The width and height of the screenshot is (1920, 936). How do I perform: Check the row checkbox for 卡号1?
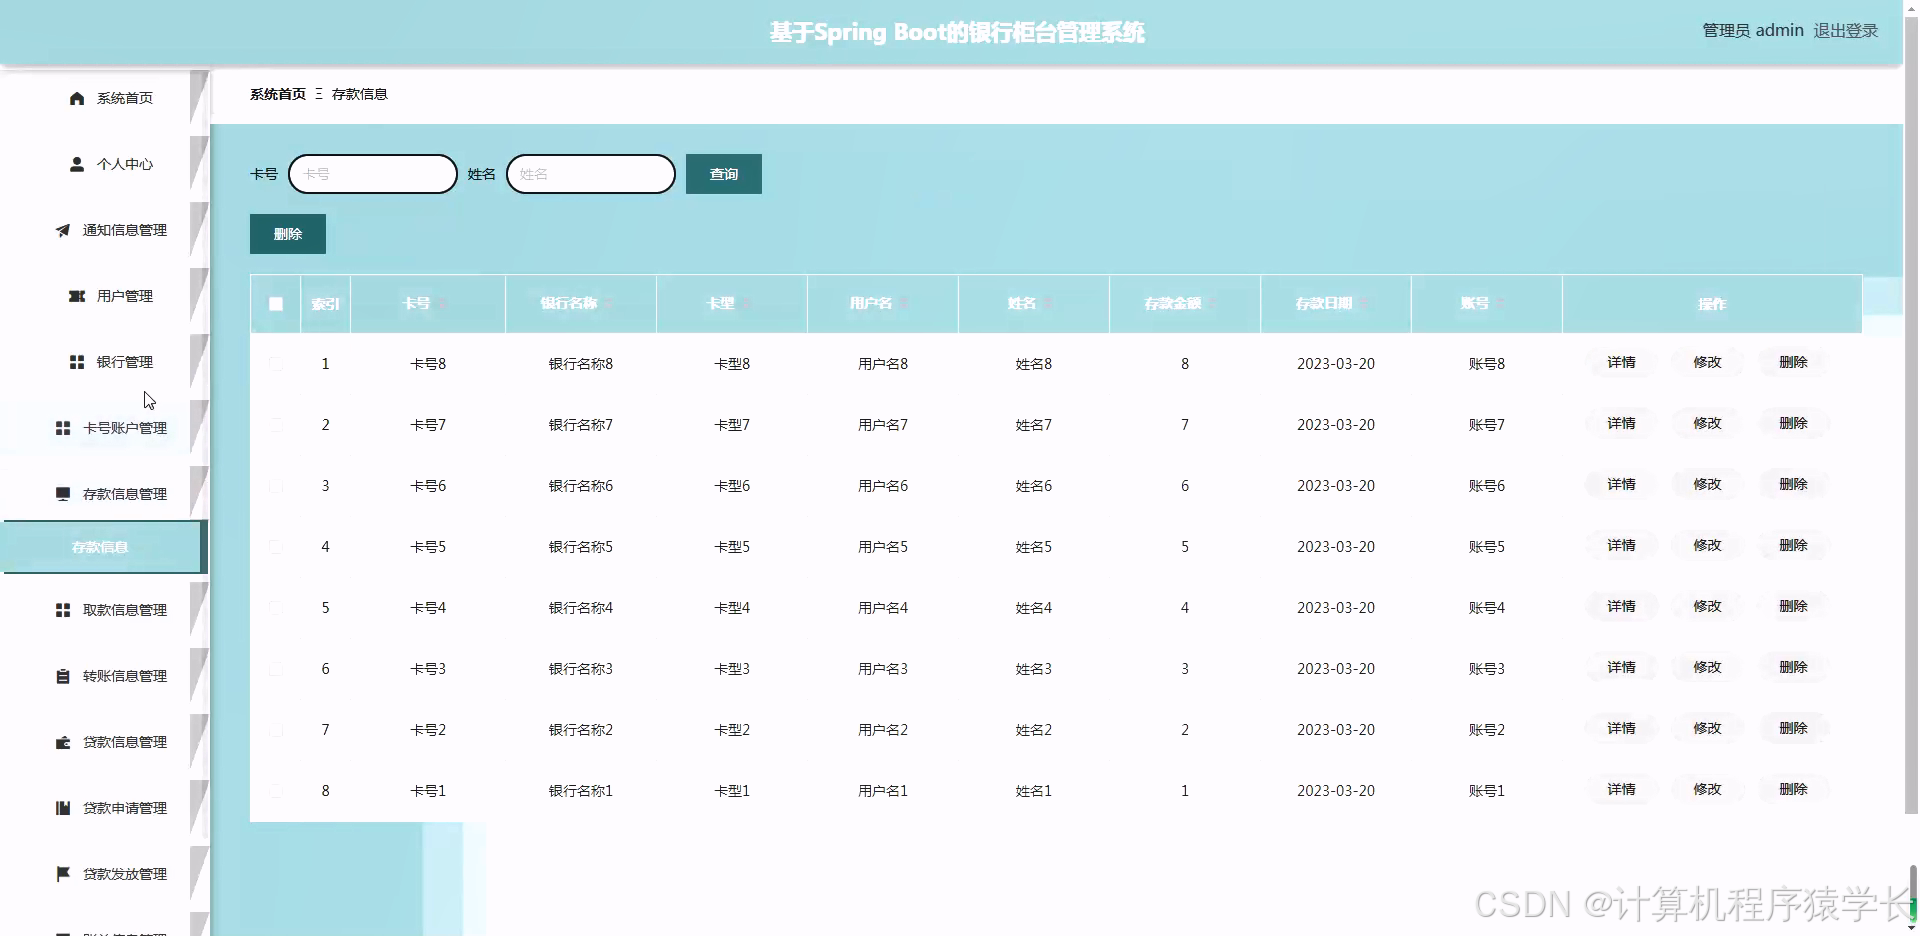[x=276, y=791]
